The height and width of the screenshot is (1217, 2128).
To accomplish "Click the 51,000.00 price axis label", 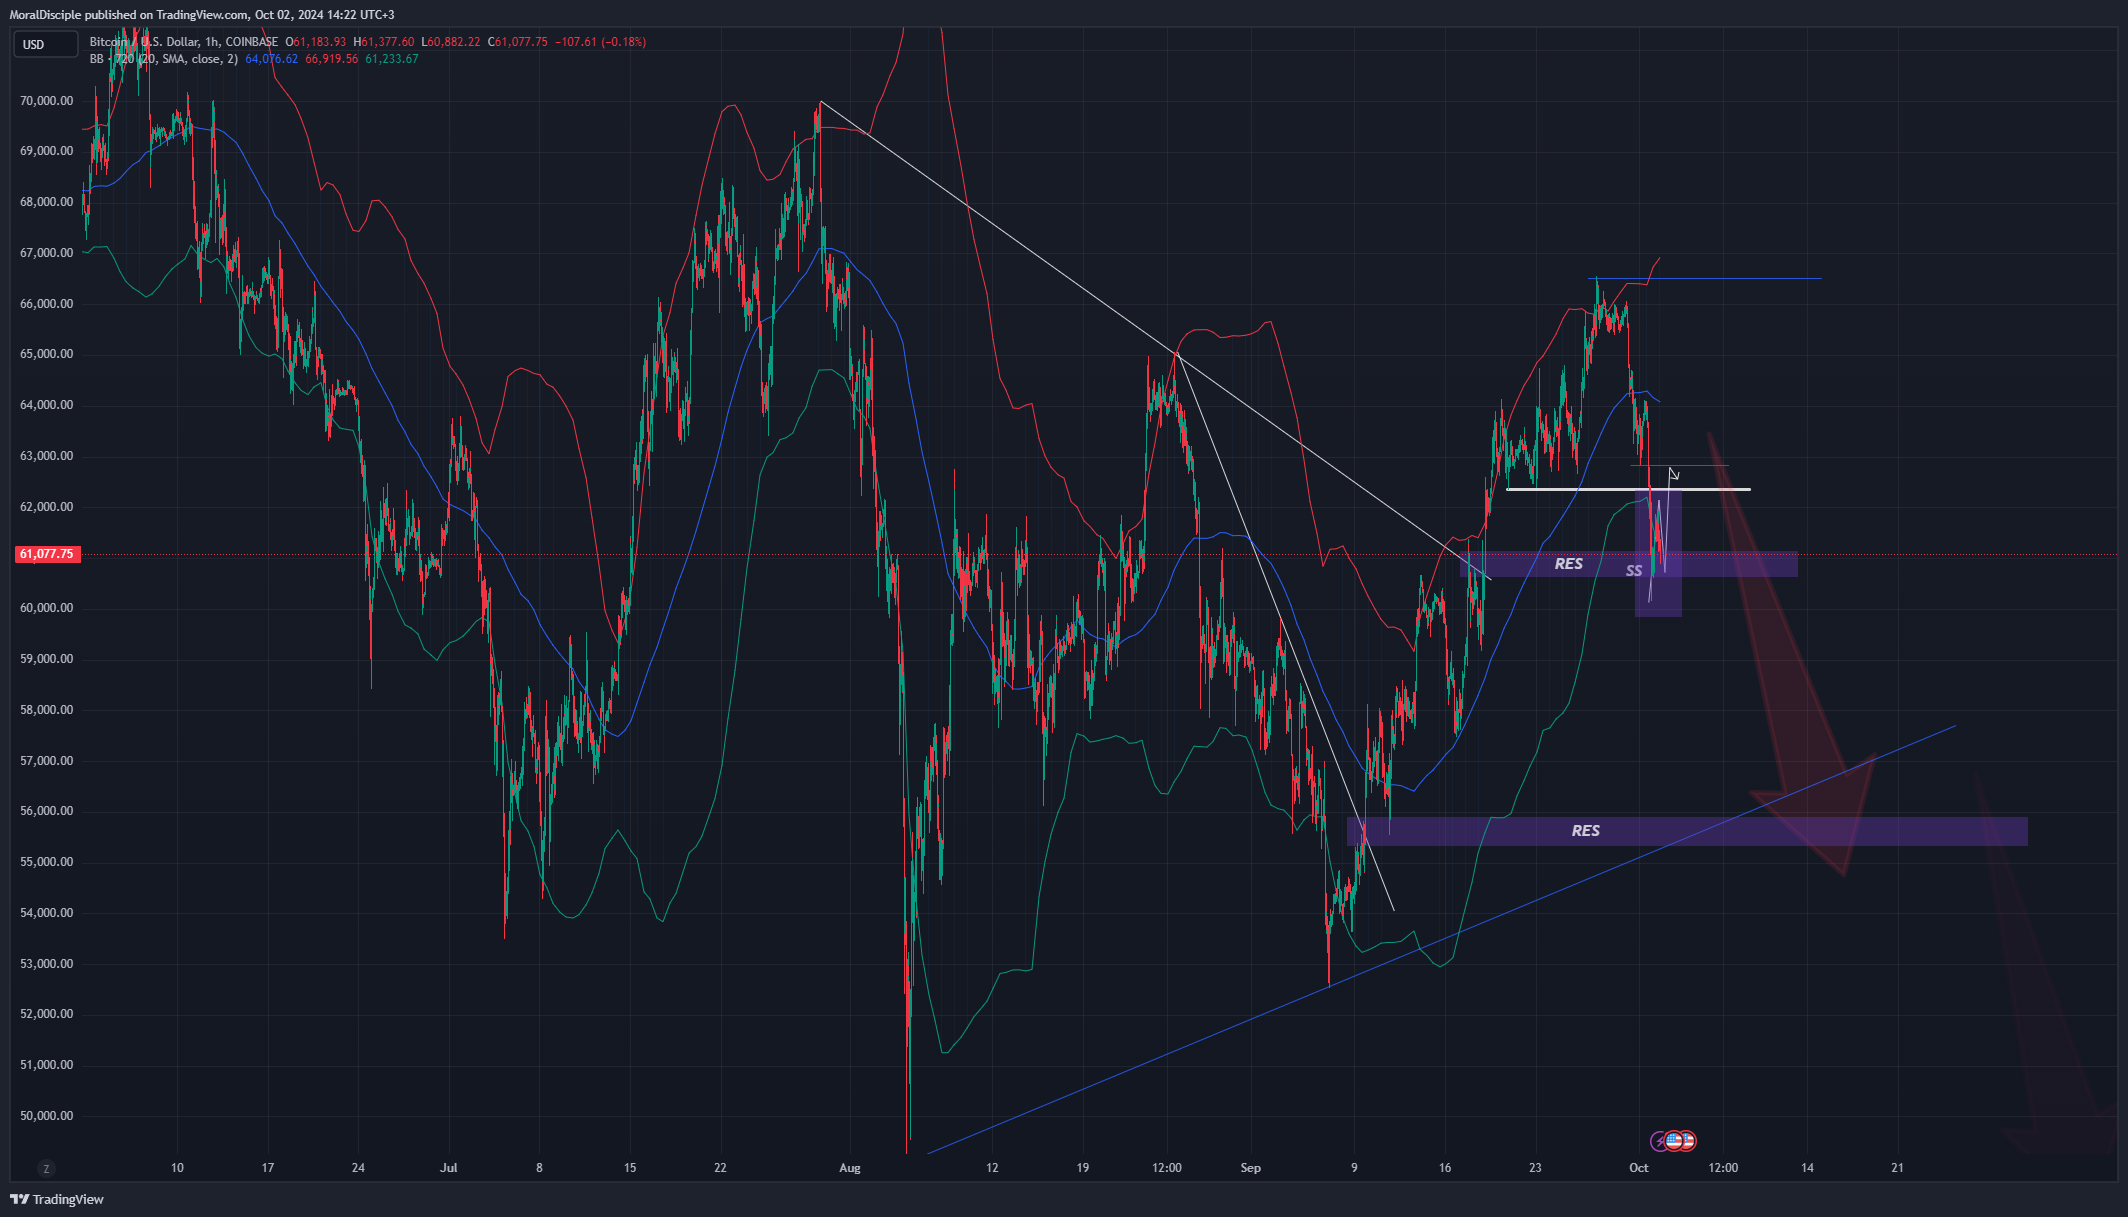I will click(46, 1065).
